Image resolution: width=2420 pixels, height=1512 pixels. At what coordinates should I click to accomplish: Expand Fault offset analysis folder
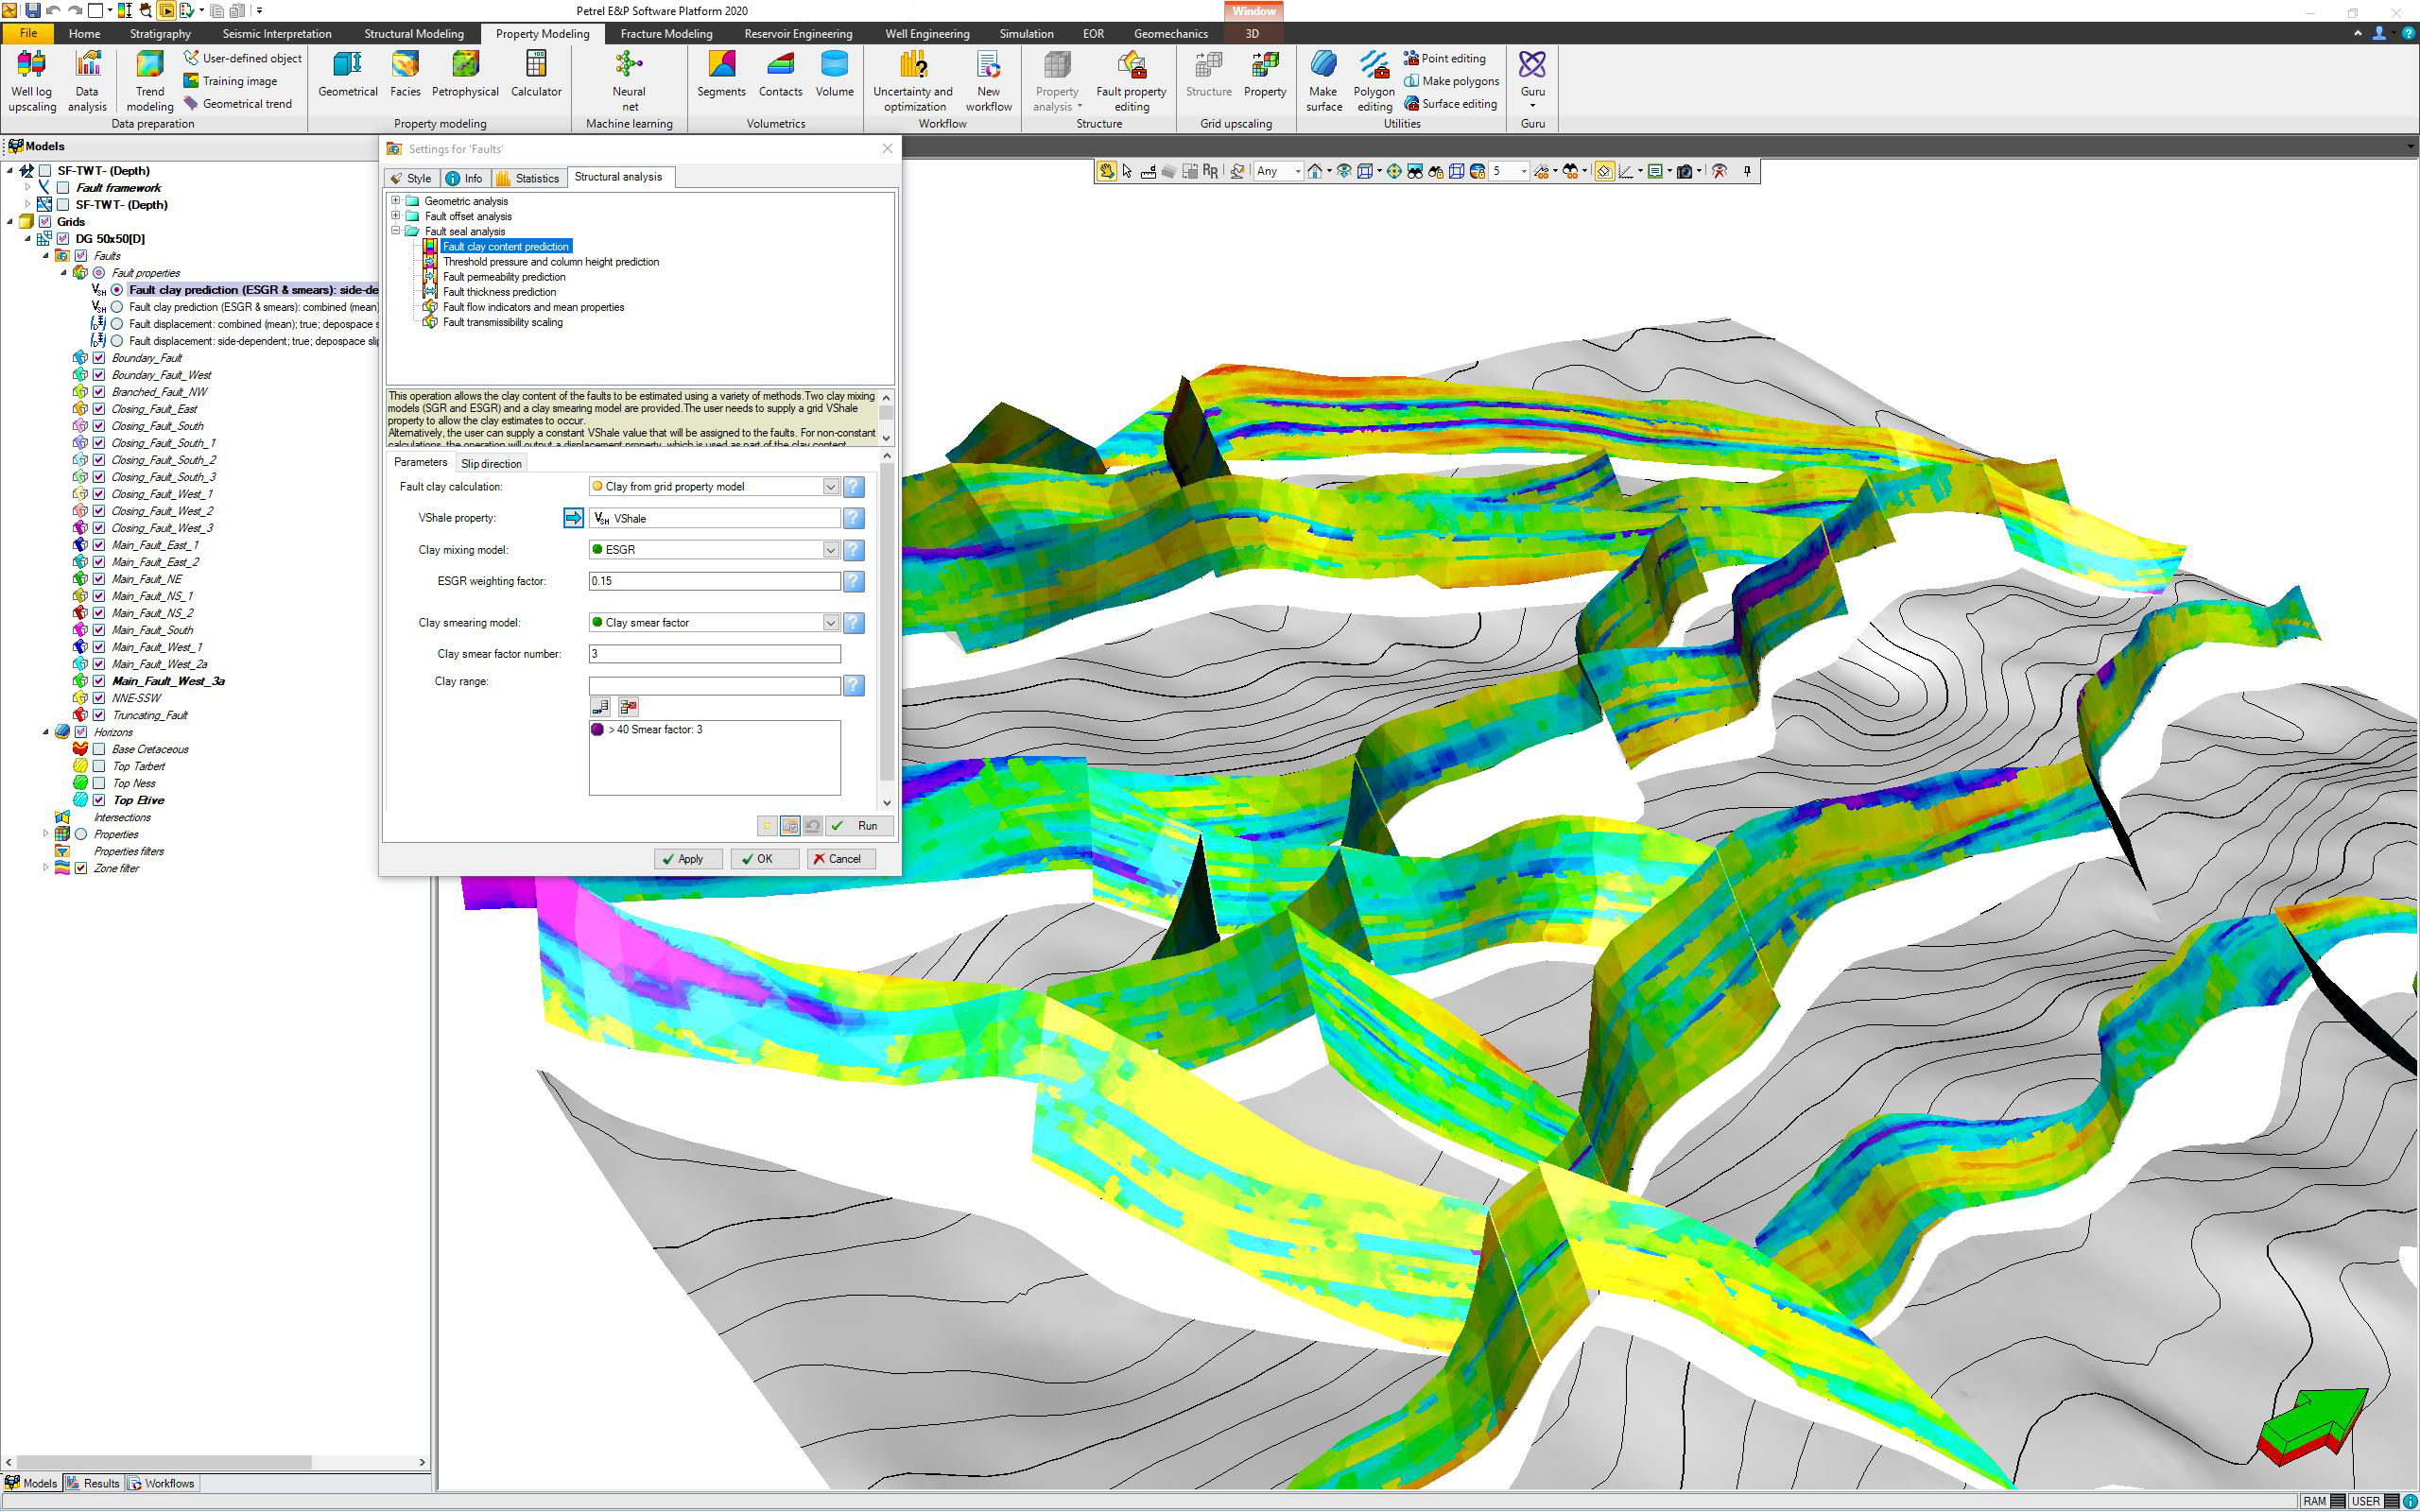click(395, 216)
